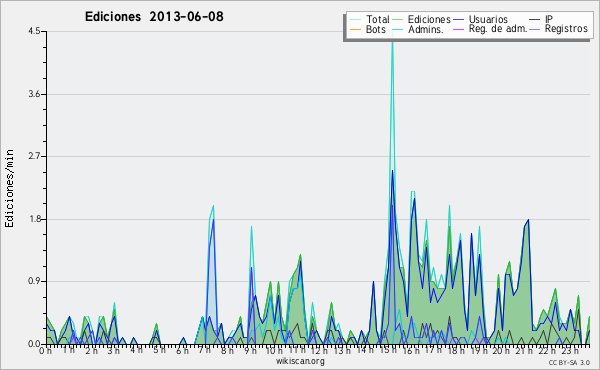This screenshot has height=370, width=600.
Task: Select the 'Registros' legend label
Action: click(x=566, y=29)
